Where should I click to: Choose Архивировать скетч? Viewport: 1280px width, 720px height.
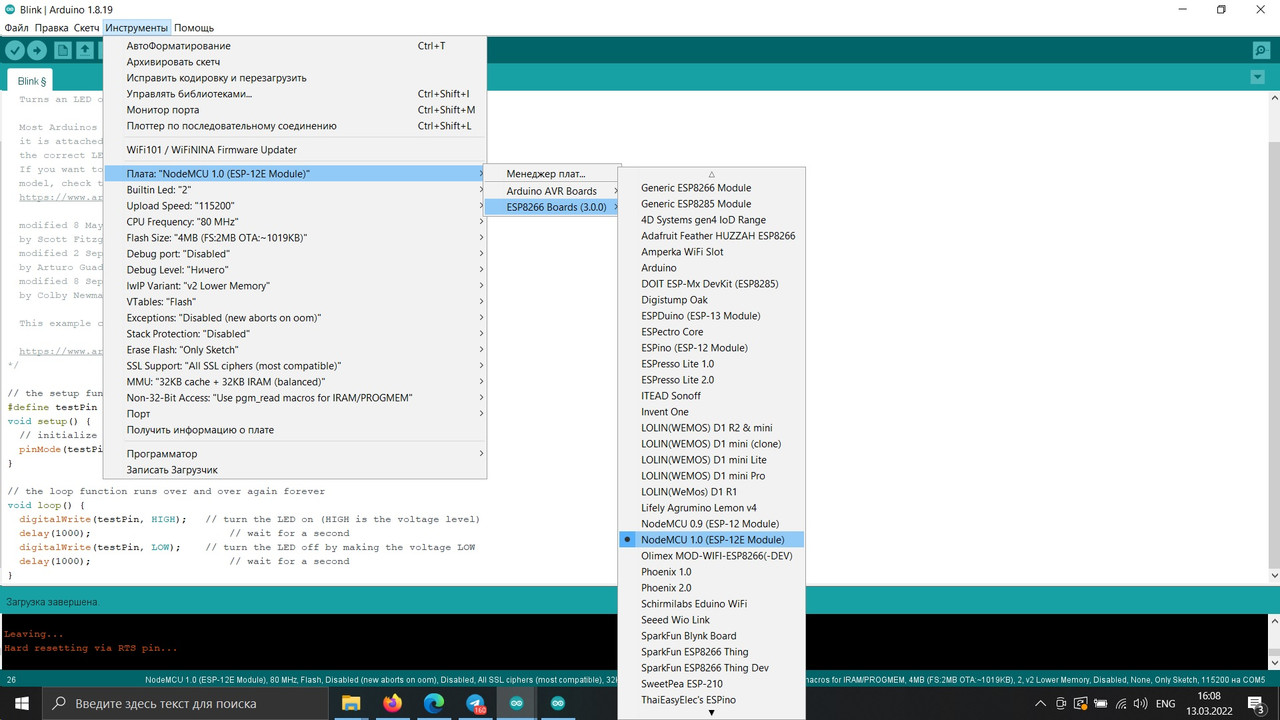295,62
